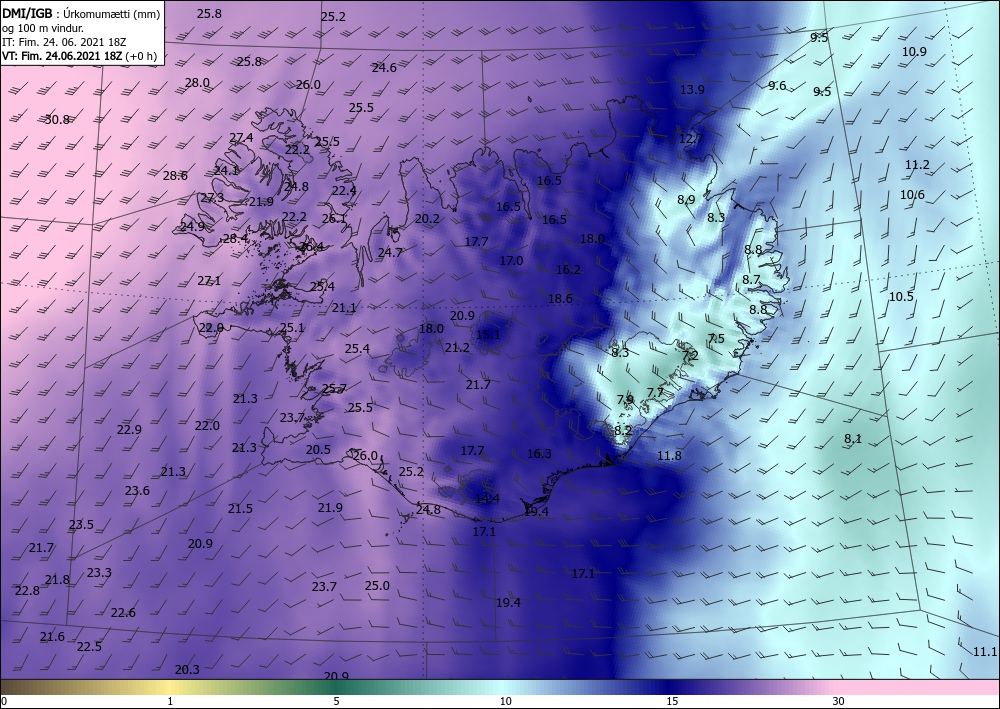This screenshot has width=1000, height=709.
Task: Click the map value 23.6
Action: [137, 490]
